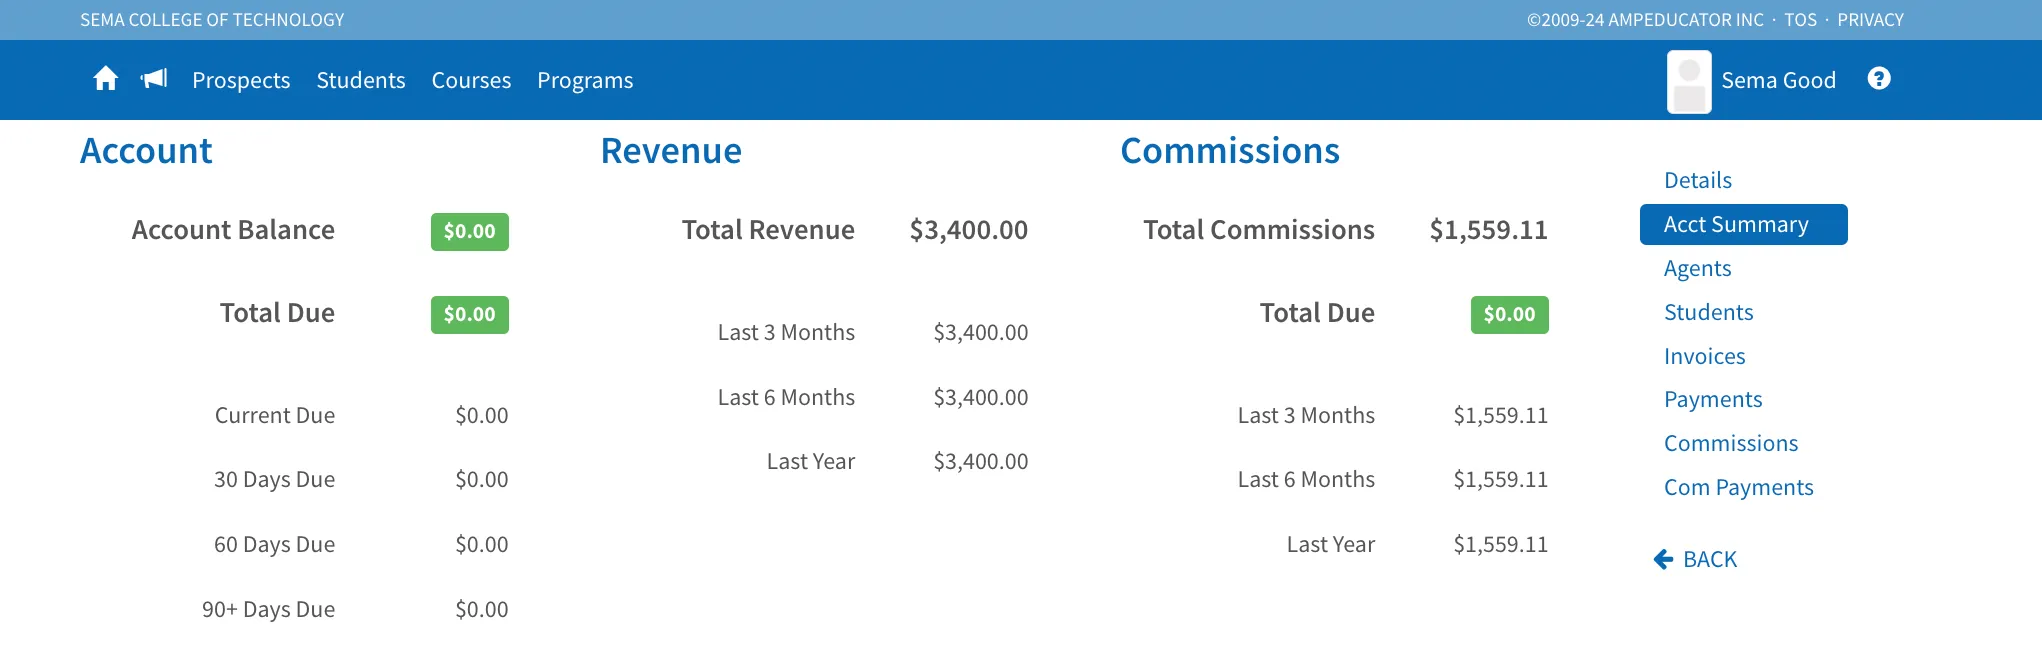This screenshot has width=2042, height=670.
Task: Open the TOS link
Action: coord(1800,20)
